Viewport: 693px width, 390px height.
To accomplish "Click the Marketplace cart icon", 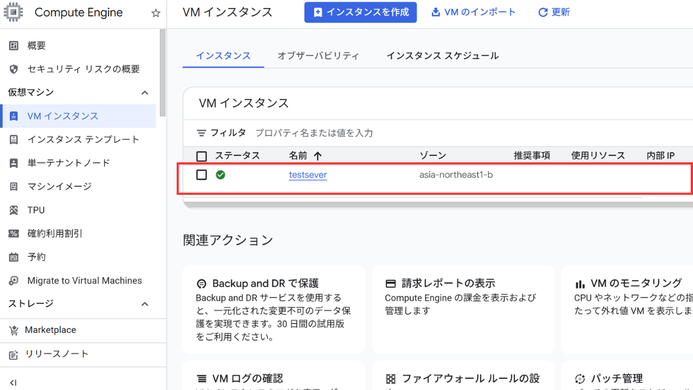I will coord(14,330).
